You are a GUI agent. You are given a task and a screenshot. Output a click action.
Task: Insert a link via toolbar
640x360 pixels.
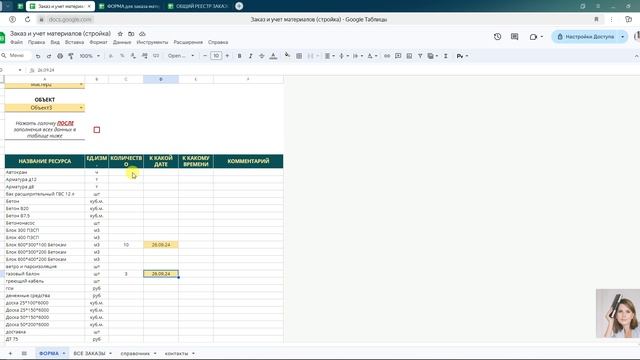tap(387, 56)
